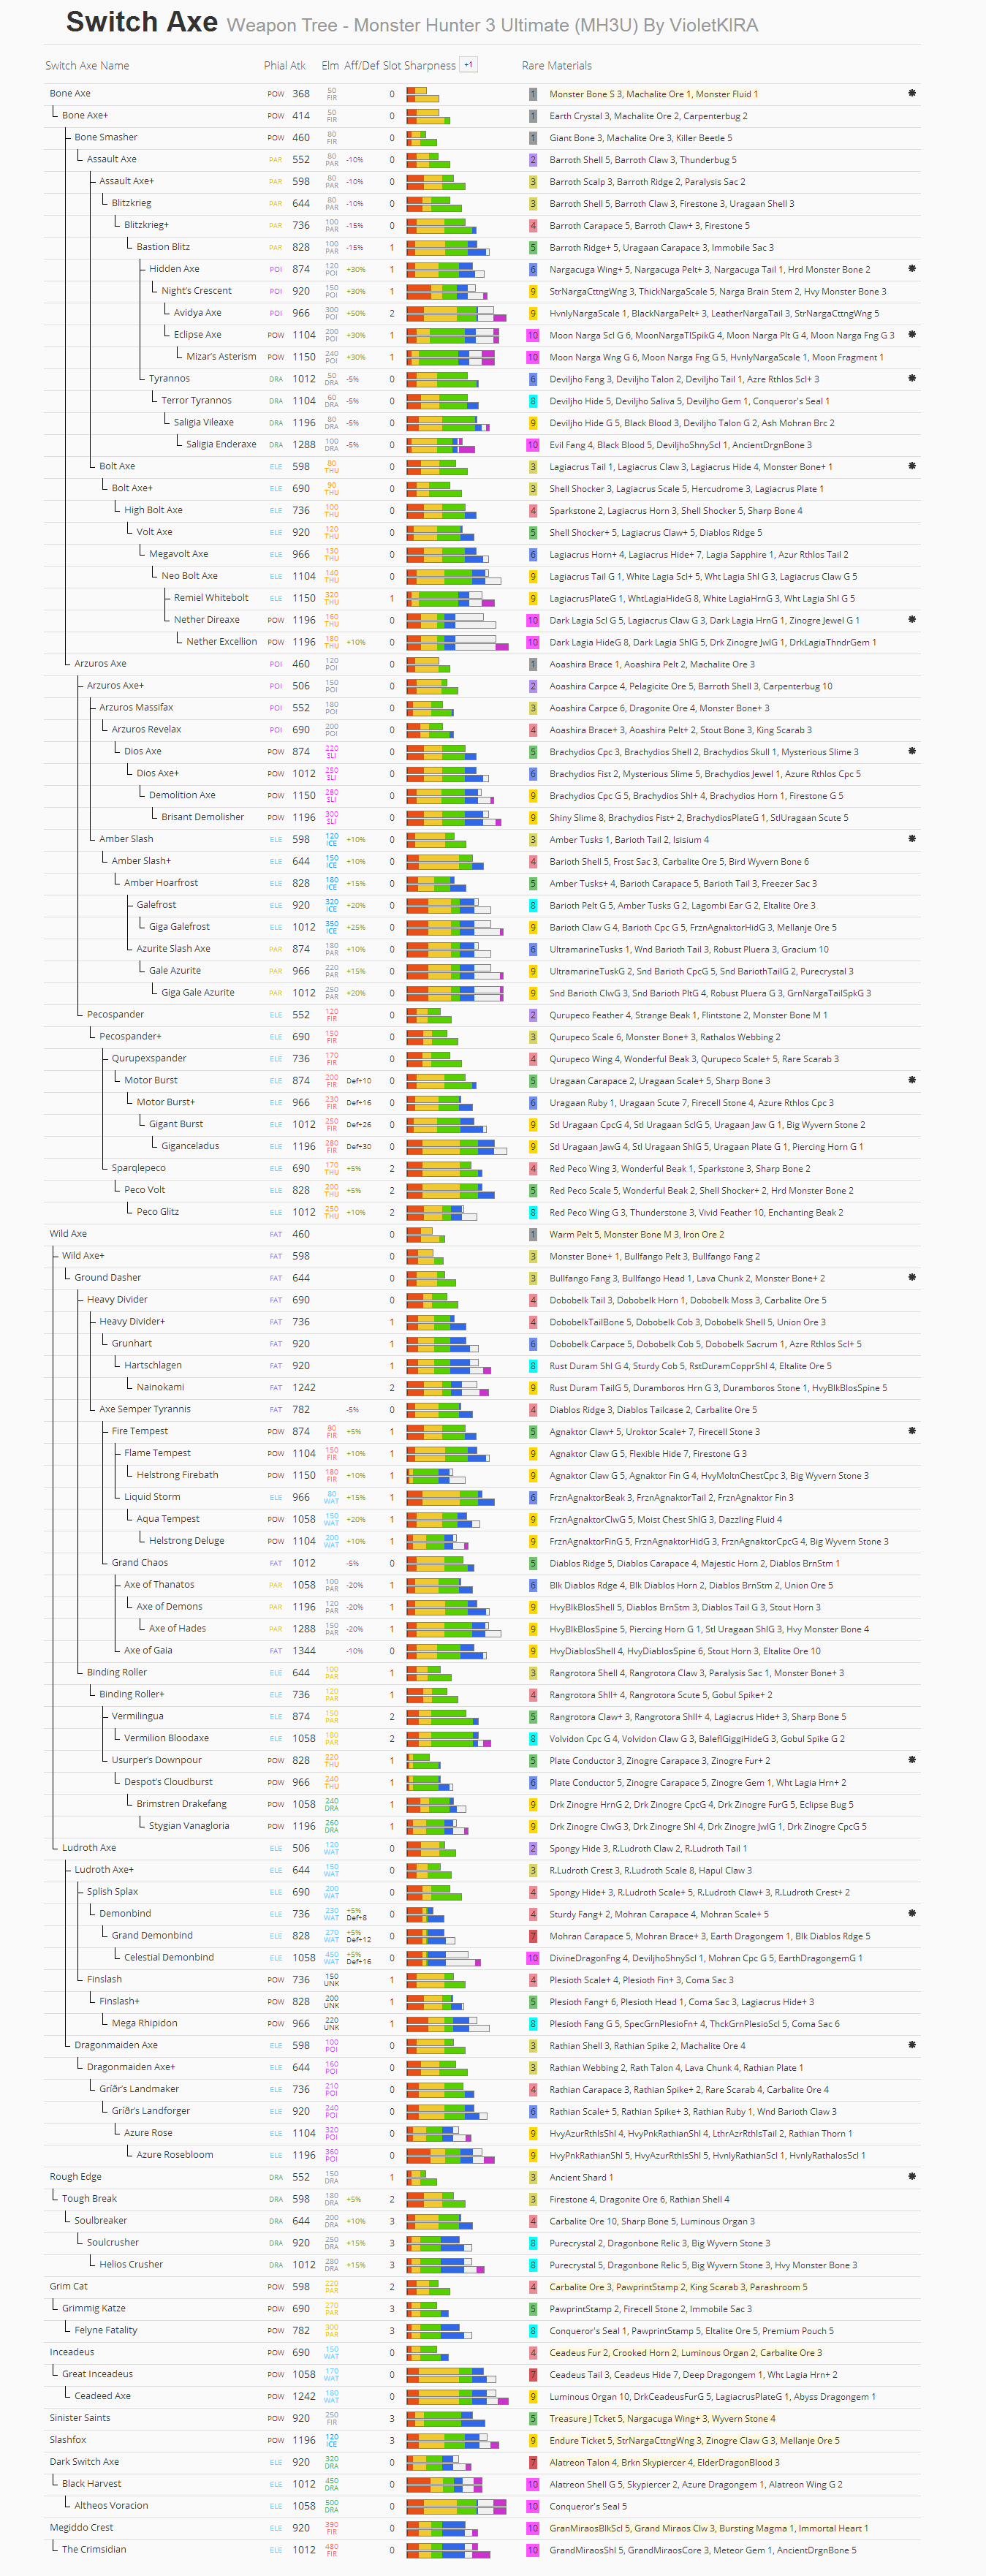This screenshot has height=2576, width=986.
Task: Click the rarity badge on Nether Excellion row
Action: point(533,642)
